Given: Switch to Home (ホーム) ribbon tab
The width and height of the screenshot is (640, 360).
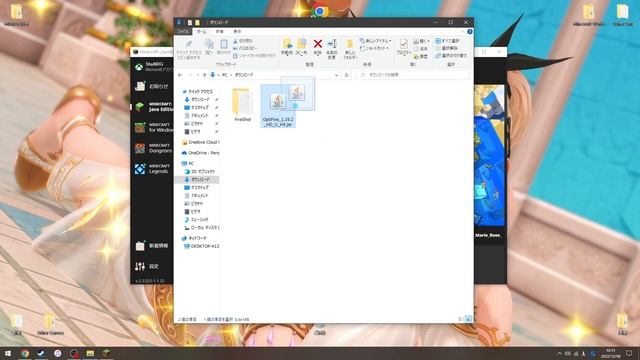Looking at the screenshot, I should (202, 31).
